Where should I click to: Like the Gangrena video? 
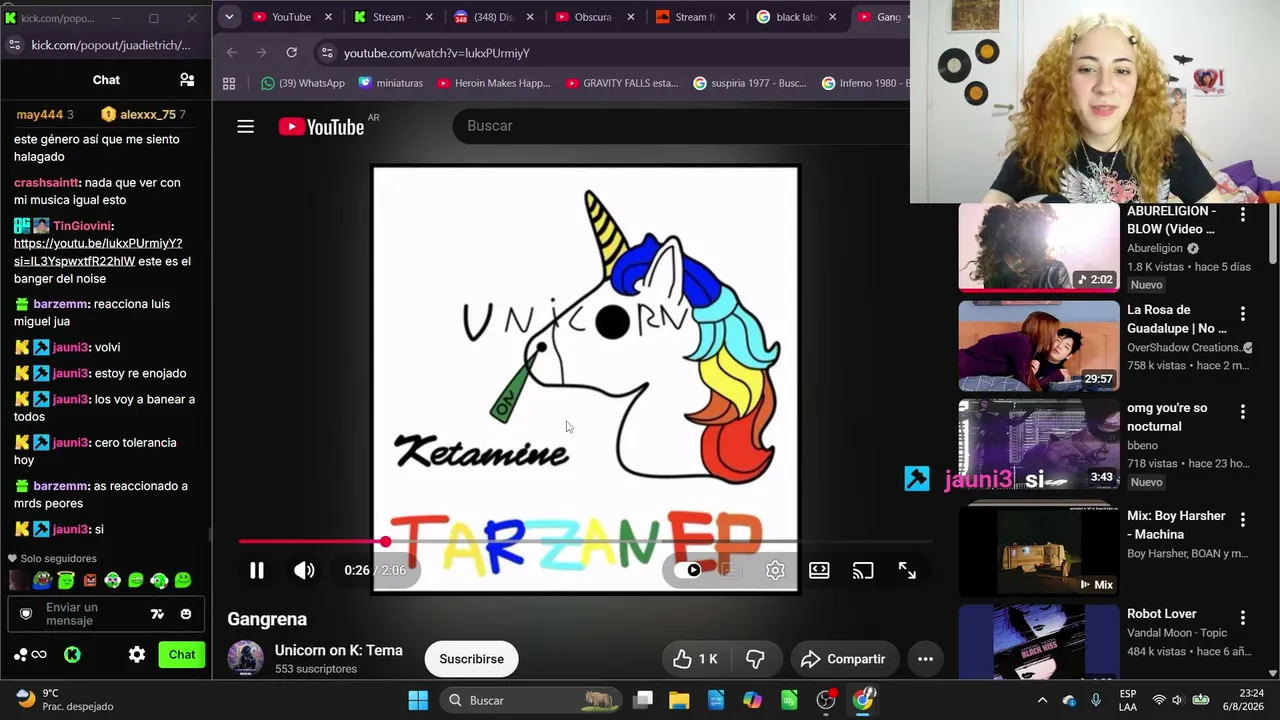coord(695,659)
